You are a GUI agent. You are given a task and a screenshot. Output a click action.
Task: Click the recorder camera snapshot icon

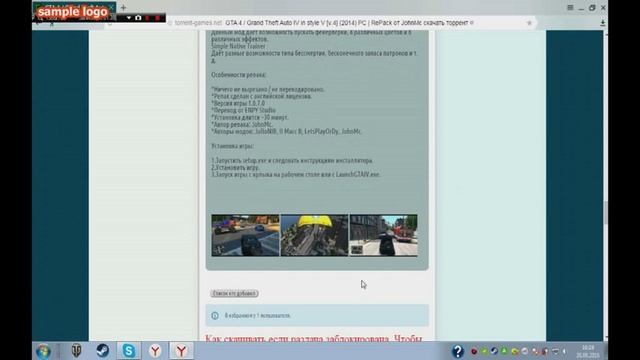[x=138, y=18]
